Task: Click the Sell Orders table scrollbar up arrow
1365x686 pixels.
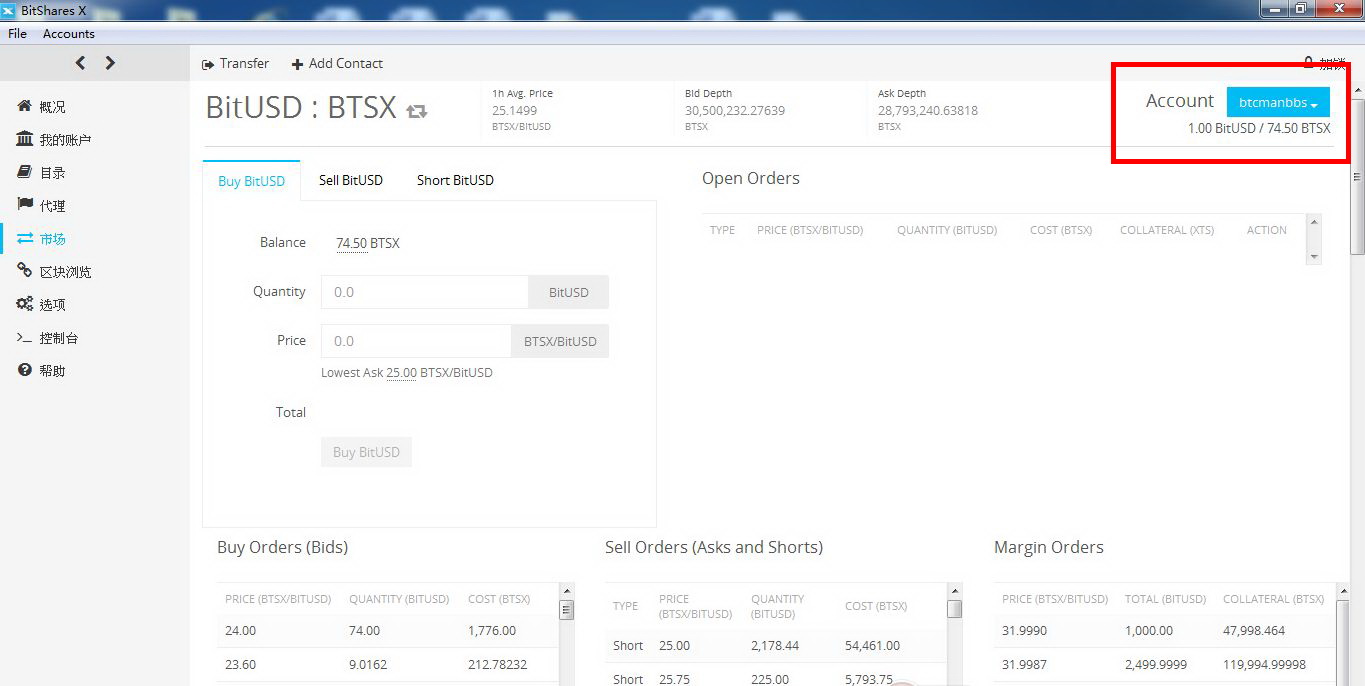Action: click(954, 591)
